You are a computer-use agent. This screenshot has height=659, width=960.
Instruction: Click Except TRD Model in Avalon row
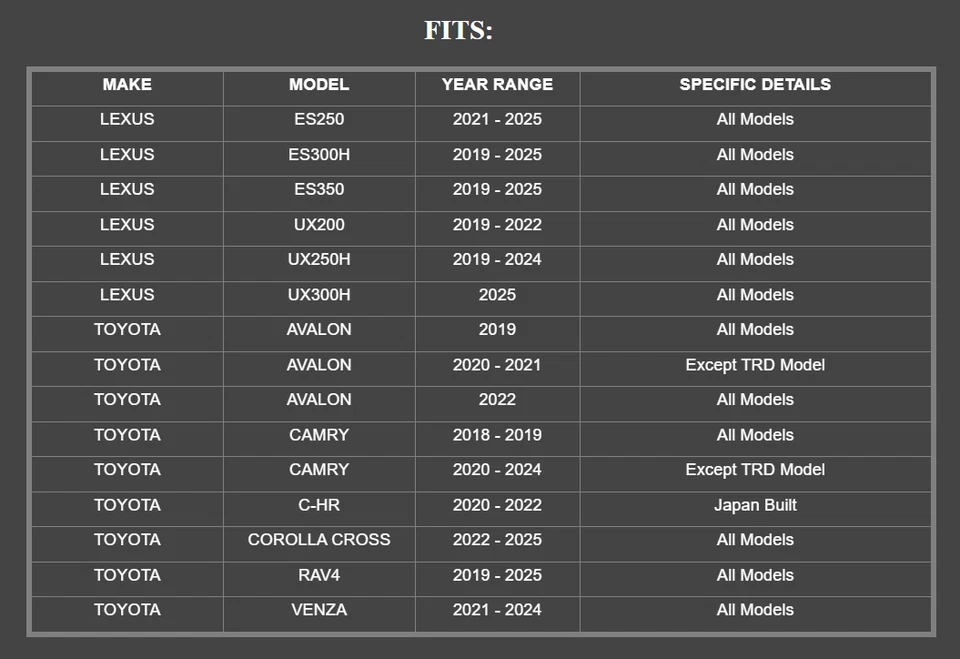[755, 365]
